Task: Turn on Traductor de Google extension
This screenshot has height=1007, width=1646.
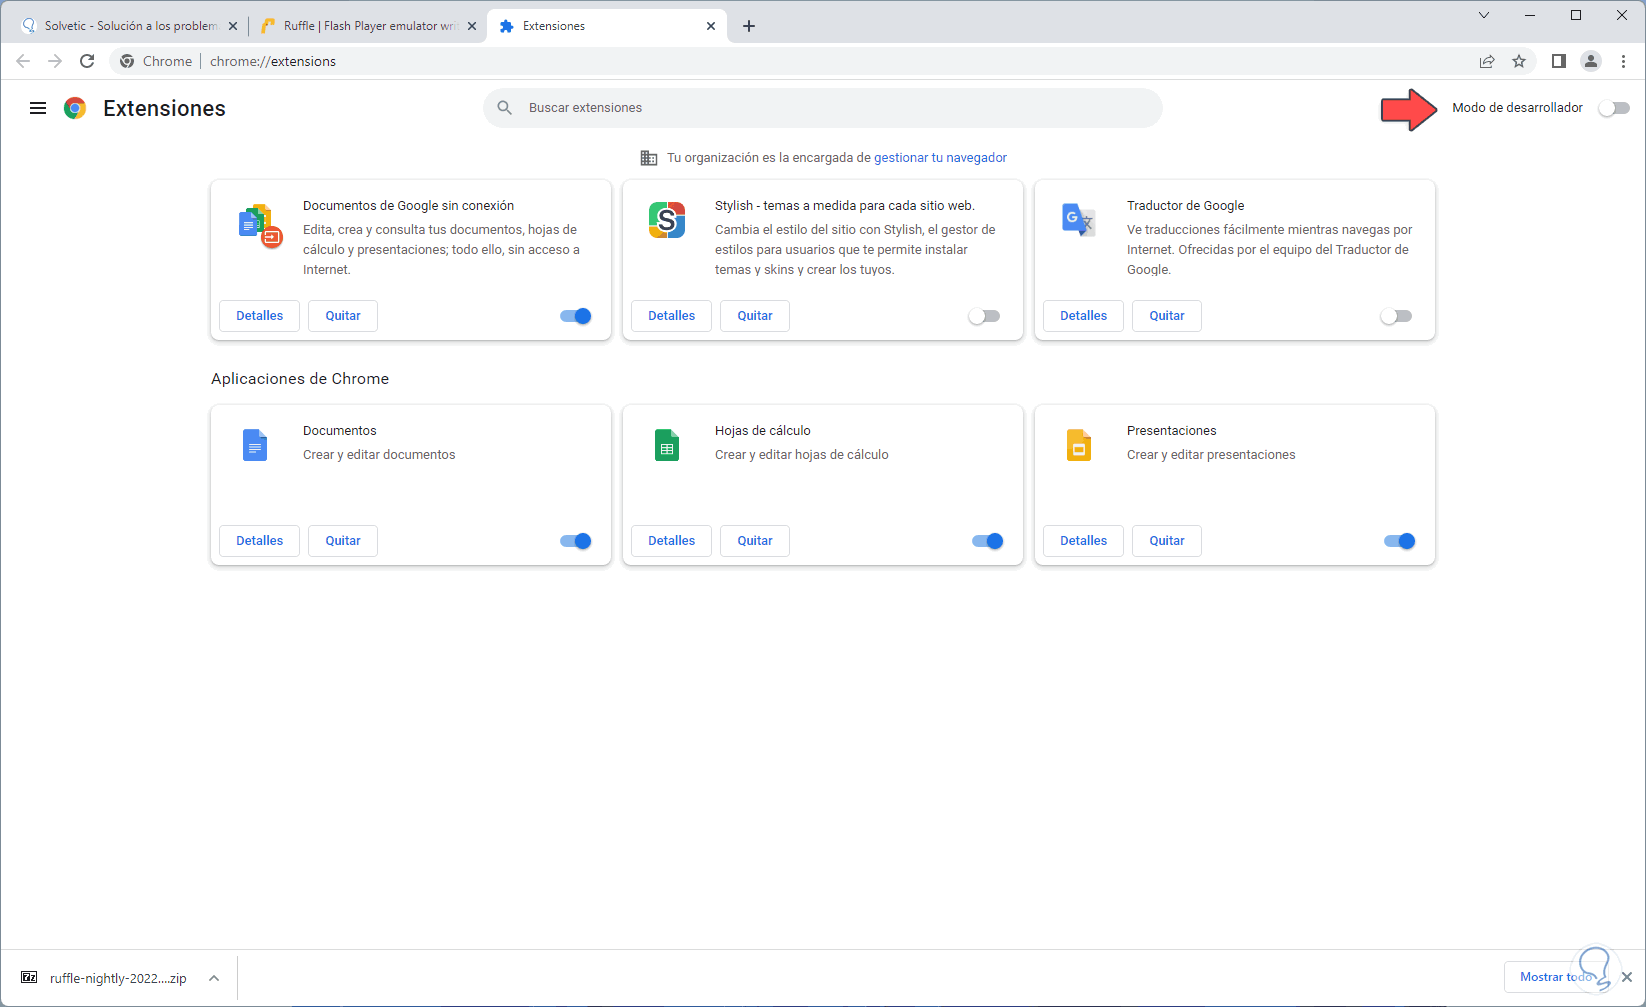Action: [x=1396, y=316]
